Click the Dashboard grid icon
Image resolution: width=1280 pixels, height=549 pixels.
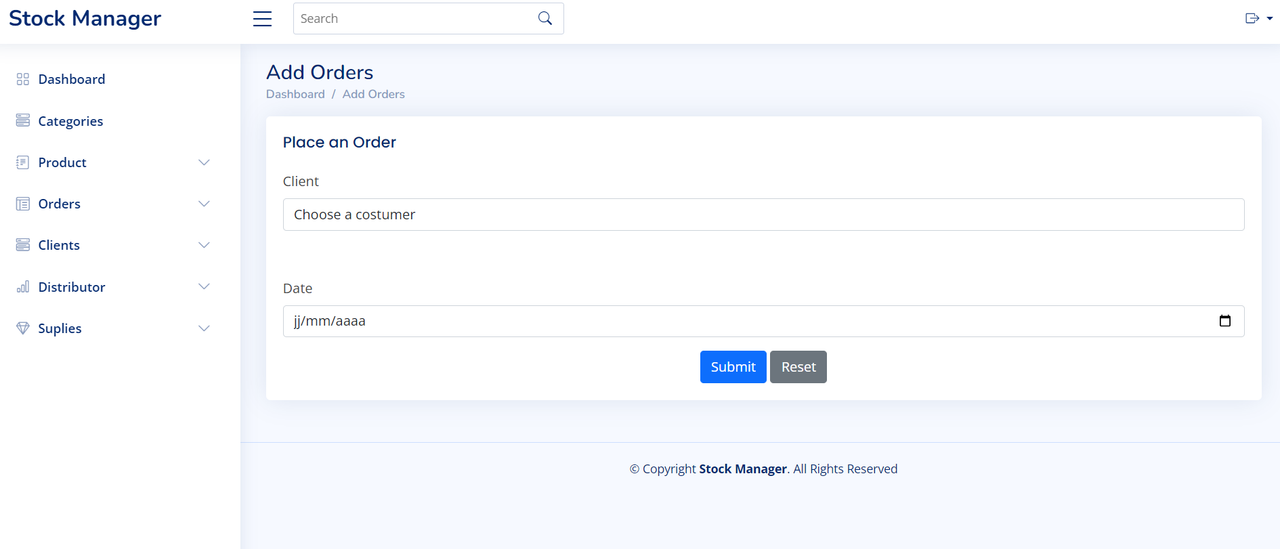[23, 79]
